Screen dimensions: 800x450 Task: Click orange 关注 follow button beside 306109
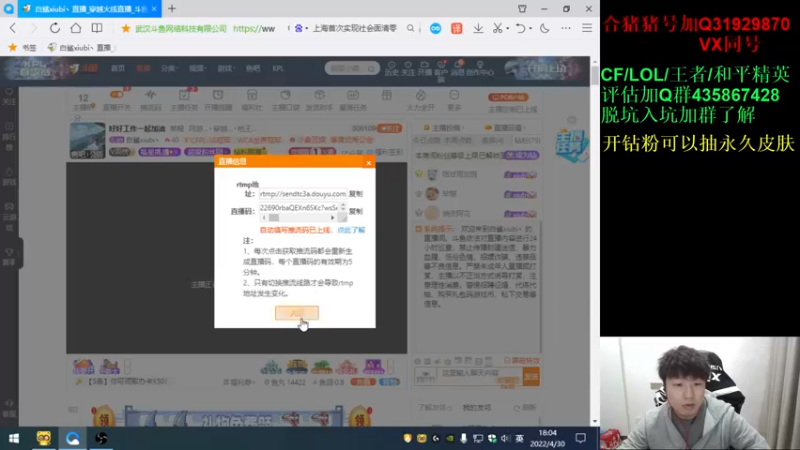click(390, 129)
